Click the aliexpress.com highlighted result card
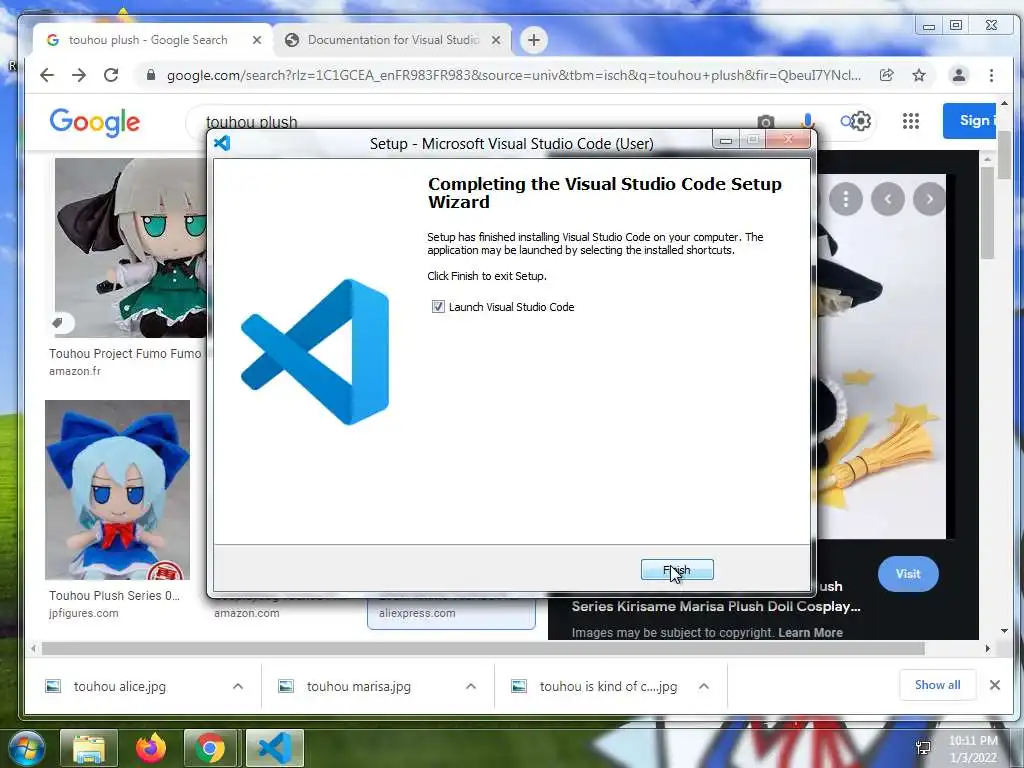The width and height of the screenshot is (1024, 768). click(x=451, y=613)
